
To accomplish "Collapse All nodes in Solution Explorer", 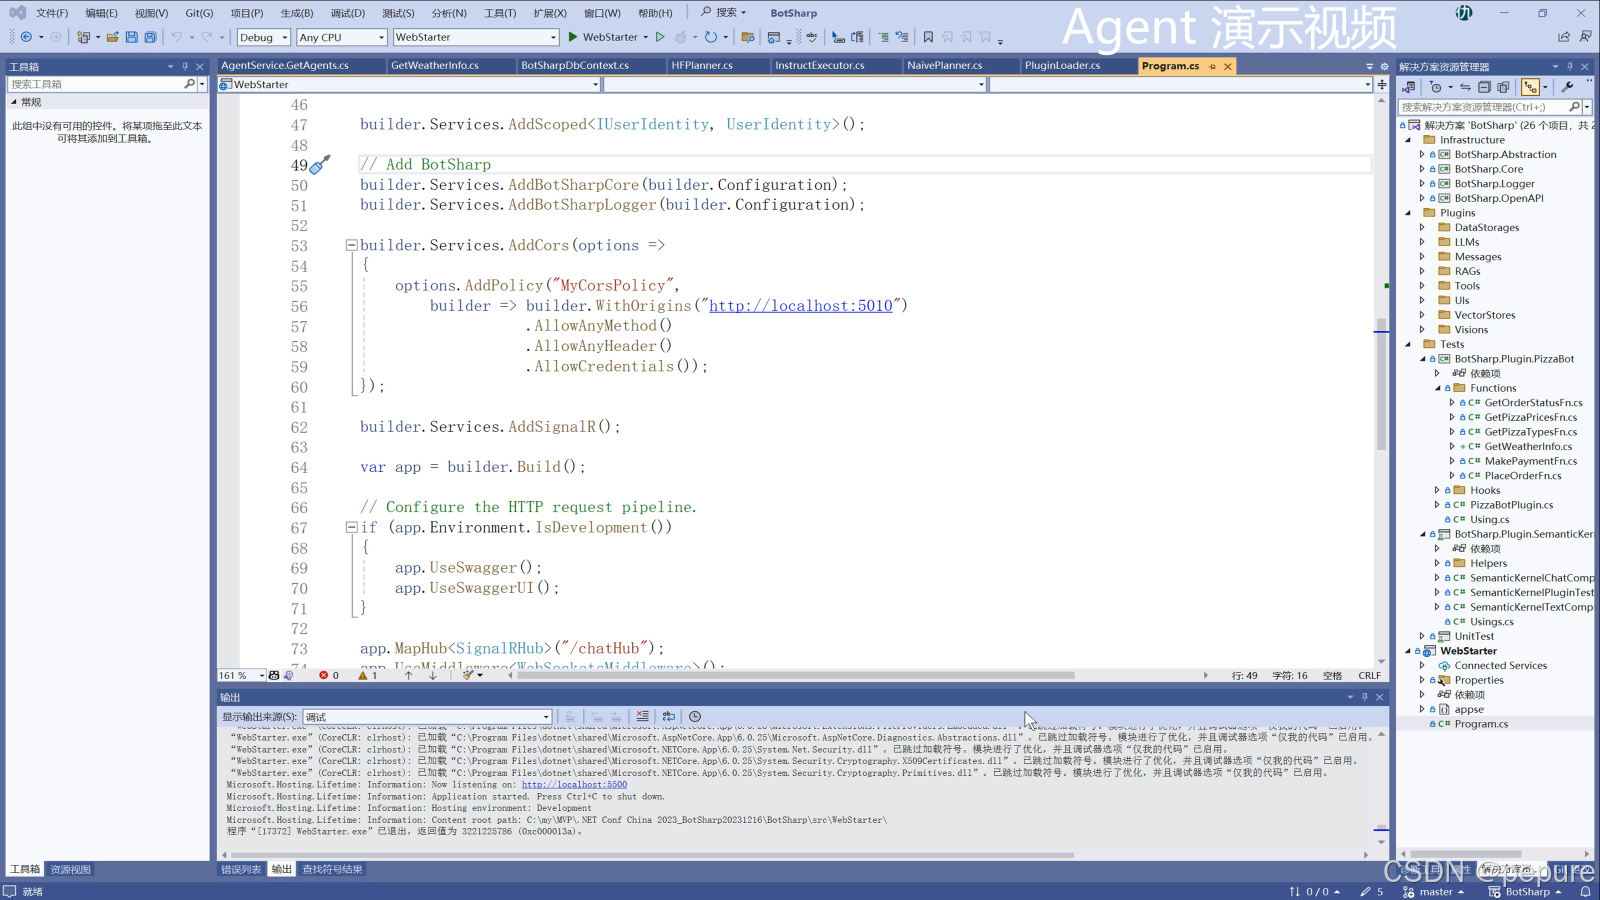I will coord(1486,87).
